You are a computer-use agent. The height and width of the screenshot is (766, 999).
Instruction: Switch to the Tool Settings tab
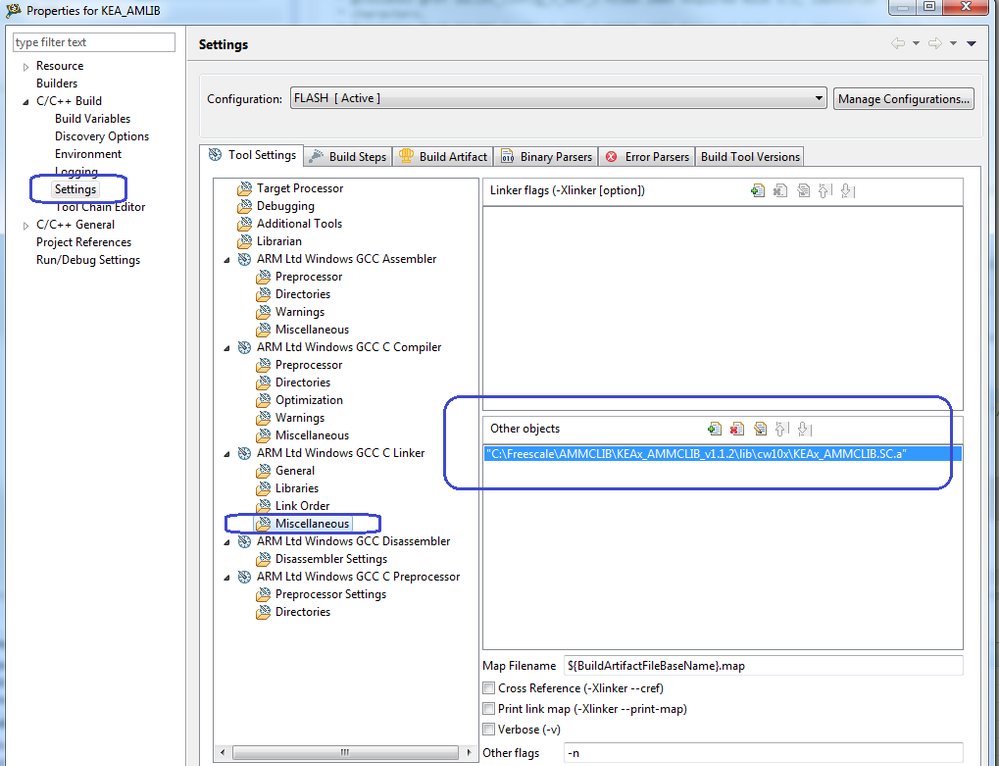pos(252,155)
